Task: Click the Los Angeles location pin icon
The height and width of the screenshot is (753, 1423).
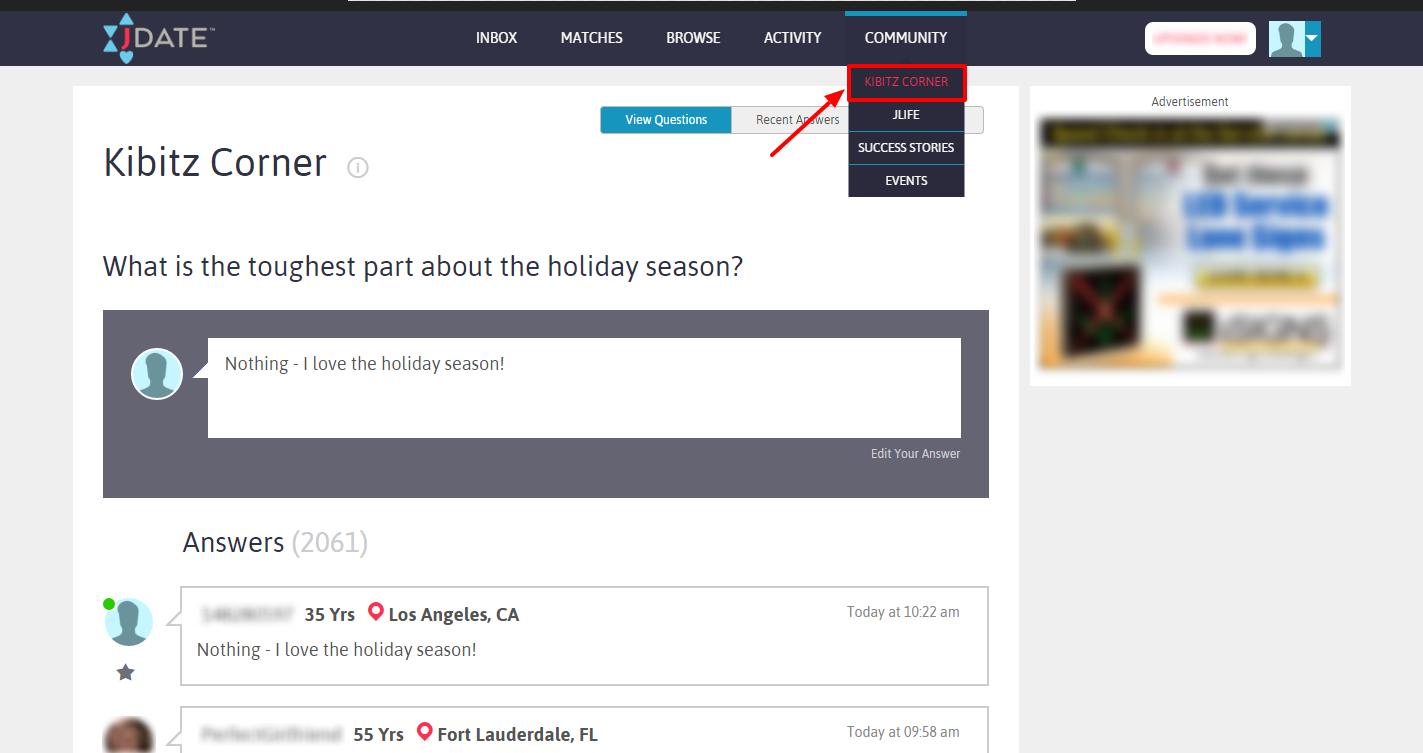Action: (376, 612)
